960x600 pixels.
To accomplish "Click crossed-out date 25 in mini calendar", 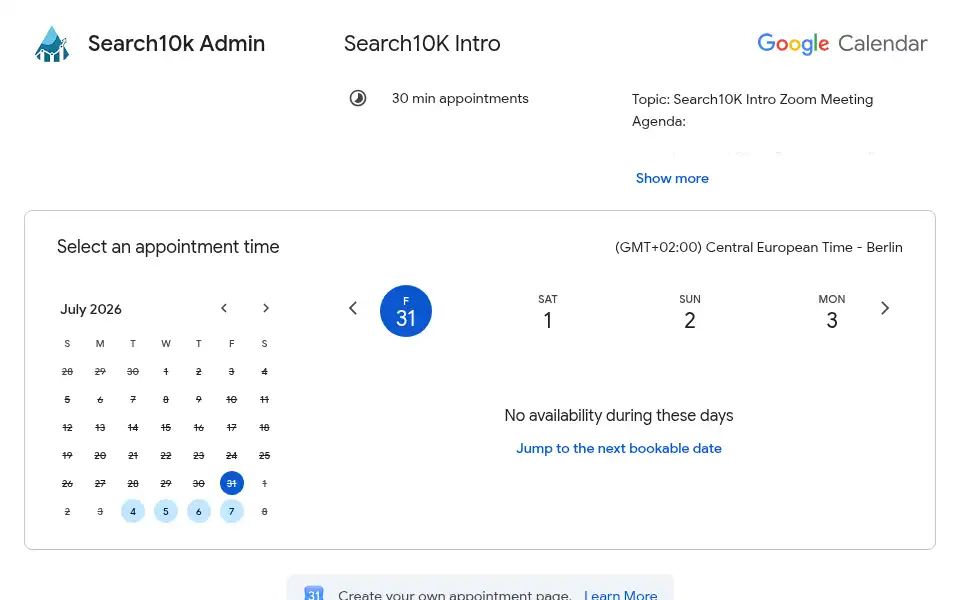I will tap(264, 456).
